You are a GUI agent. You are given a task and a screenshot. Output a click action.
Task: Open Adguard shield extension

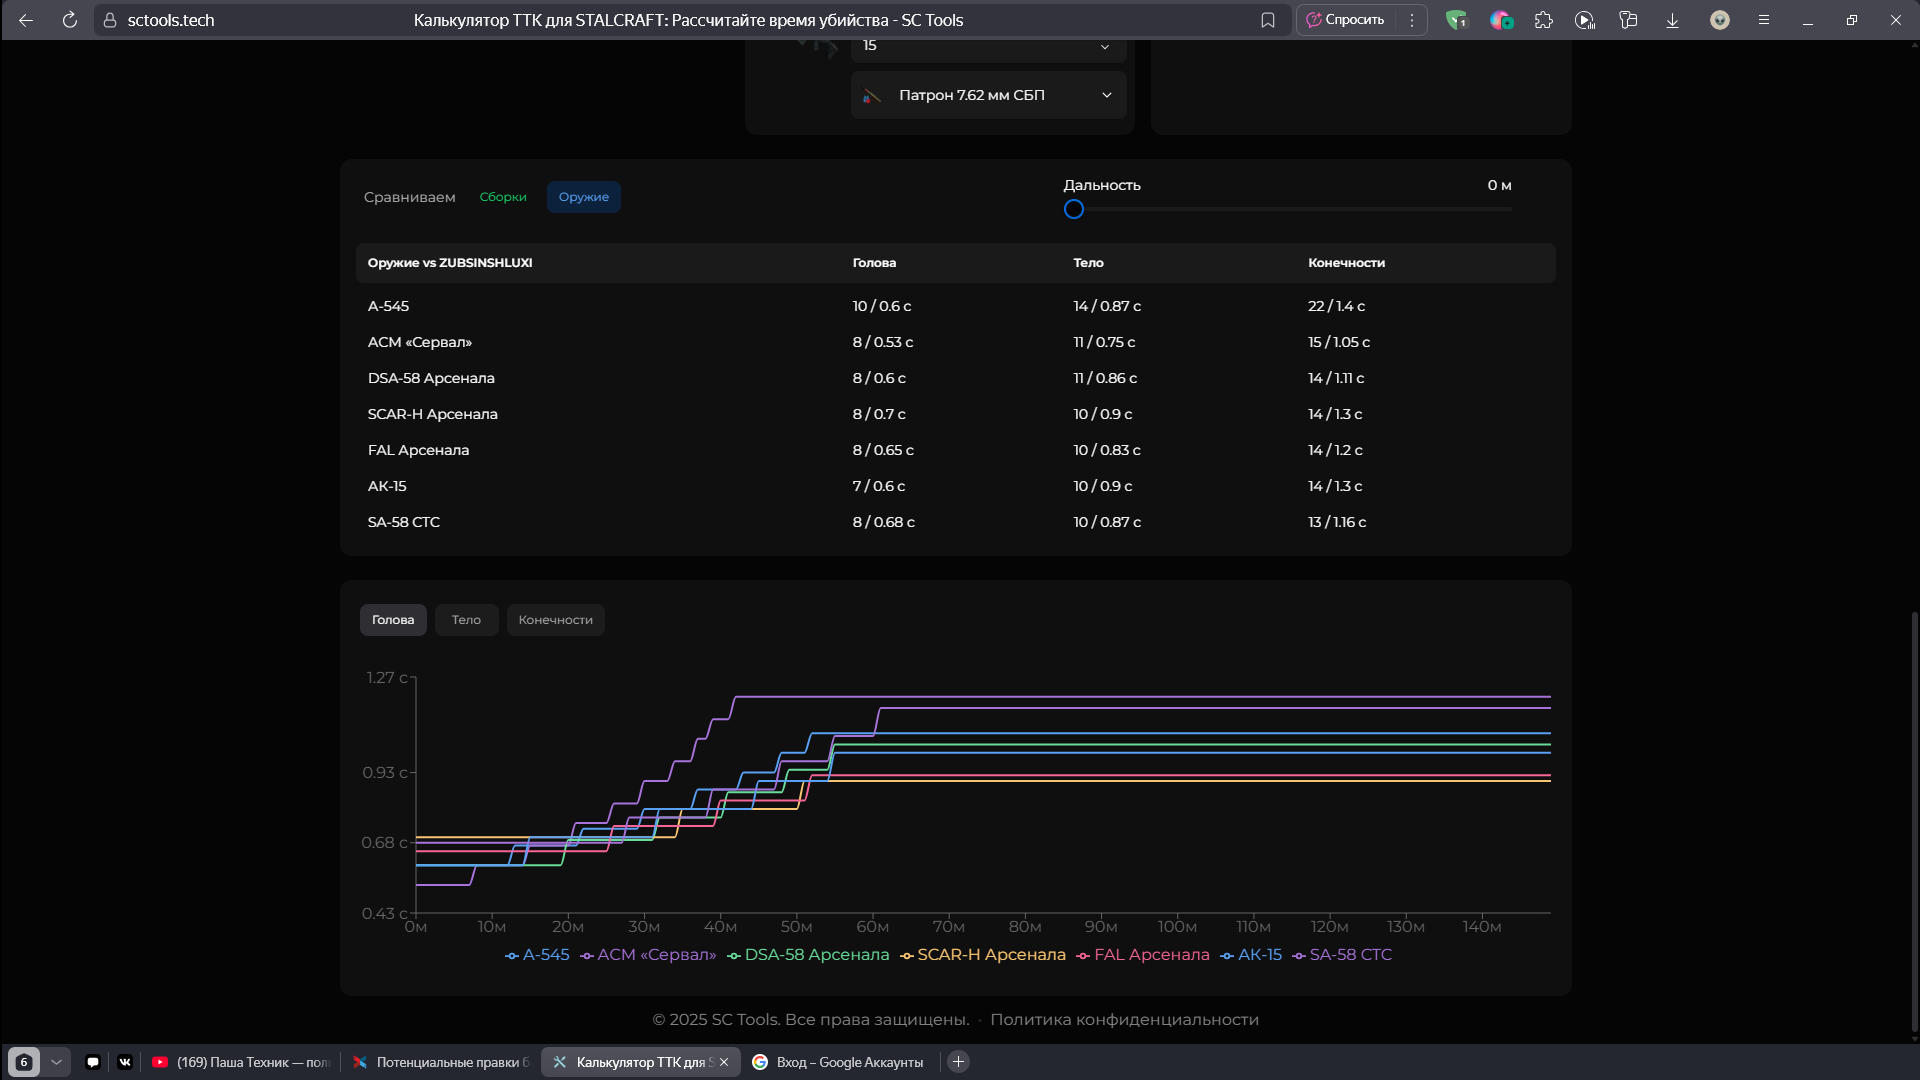[x=1456, y=20]
